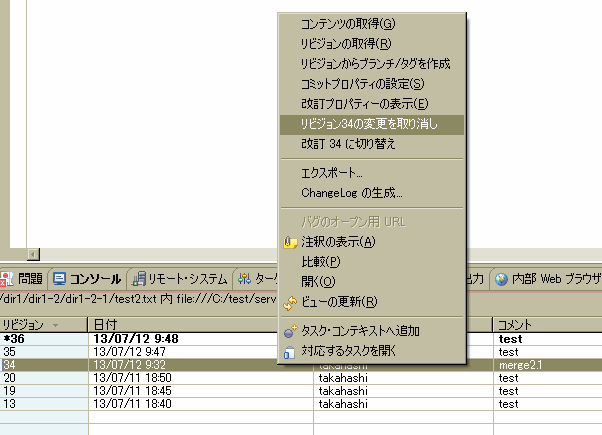Click the ターミナル tab slider icon
Image resolution: width=602 pixels, height=435 pixels.
point(244,279)
